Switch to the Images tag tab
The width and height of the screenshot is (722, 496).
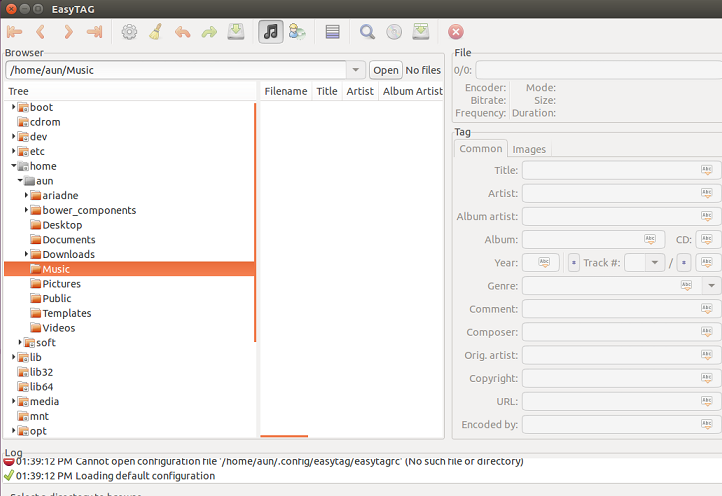click(529, 149)
